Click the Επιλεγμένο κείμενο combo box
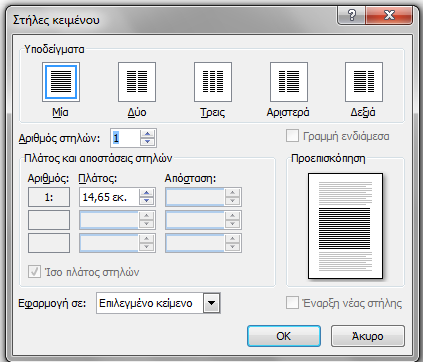Image resolution: width=423 pixels, height=362 pixels. click(x=158, y=303)
